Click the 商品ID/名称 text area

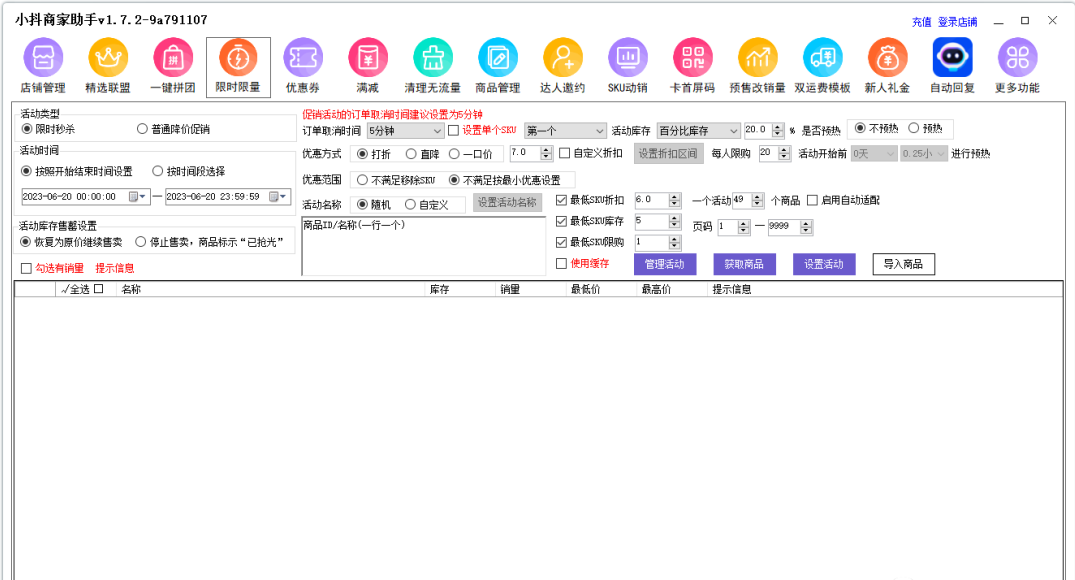[424, 246]
